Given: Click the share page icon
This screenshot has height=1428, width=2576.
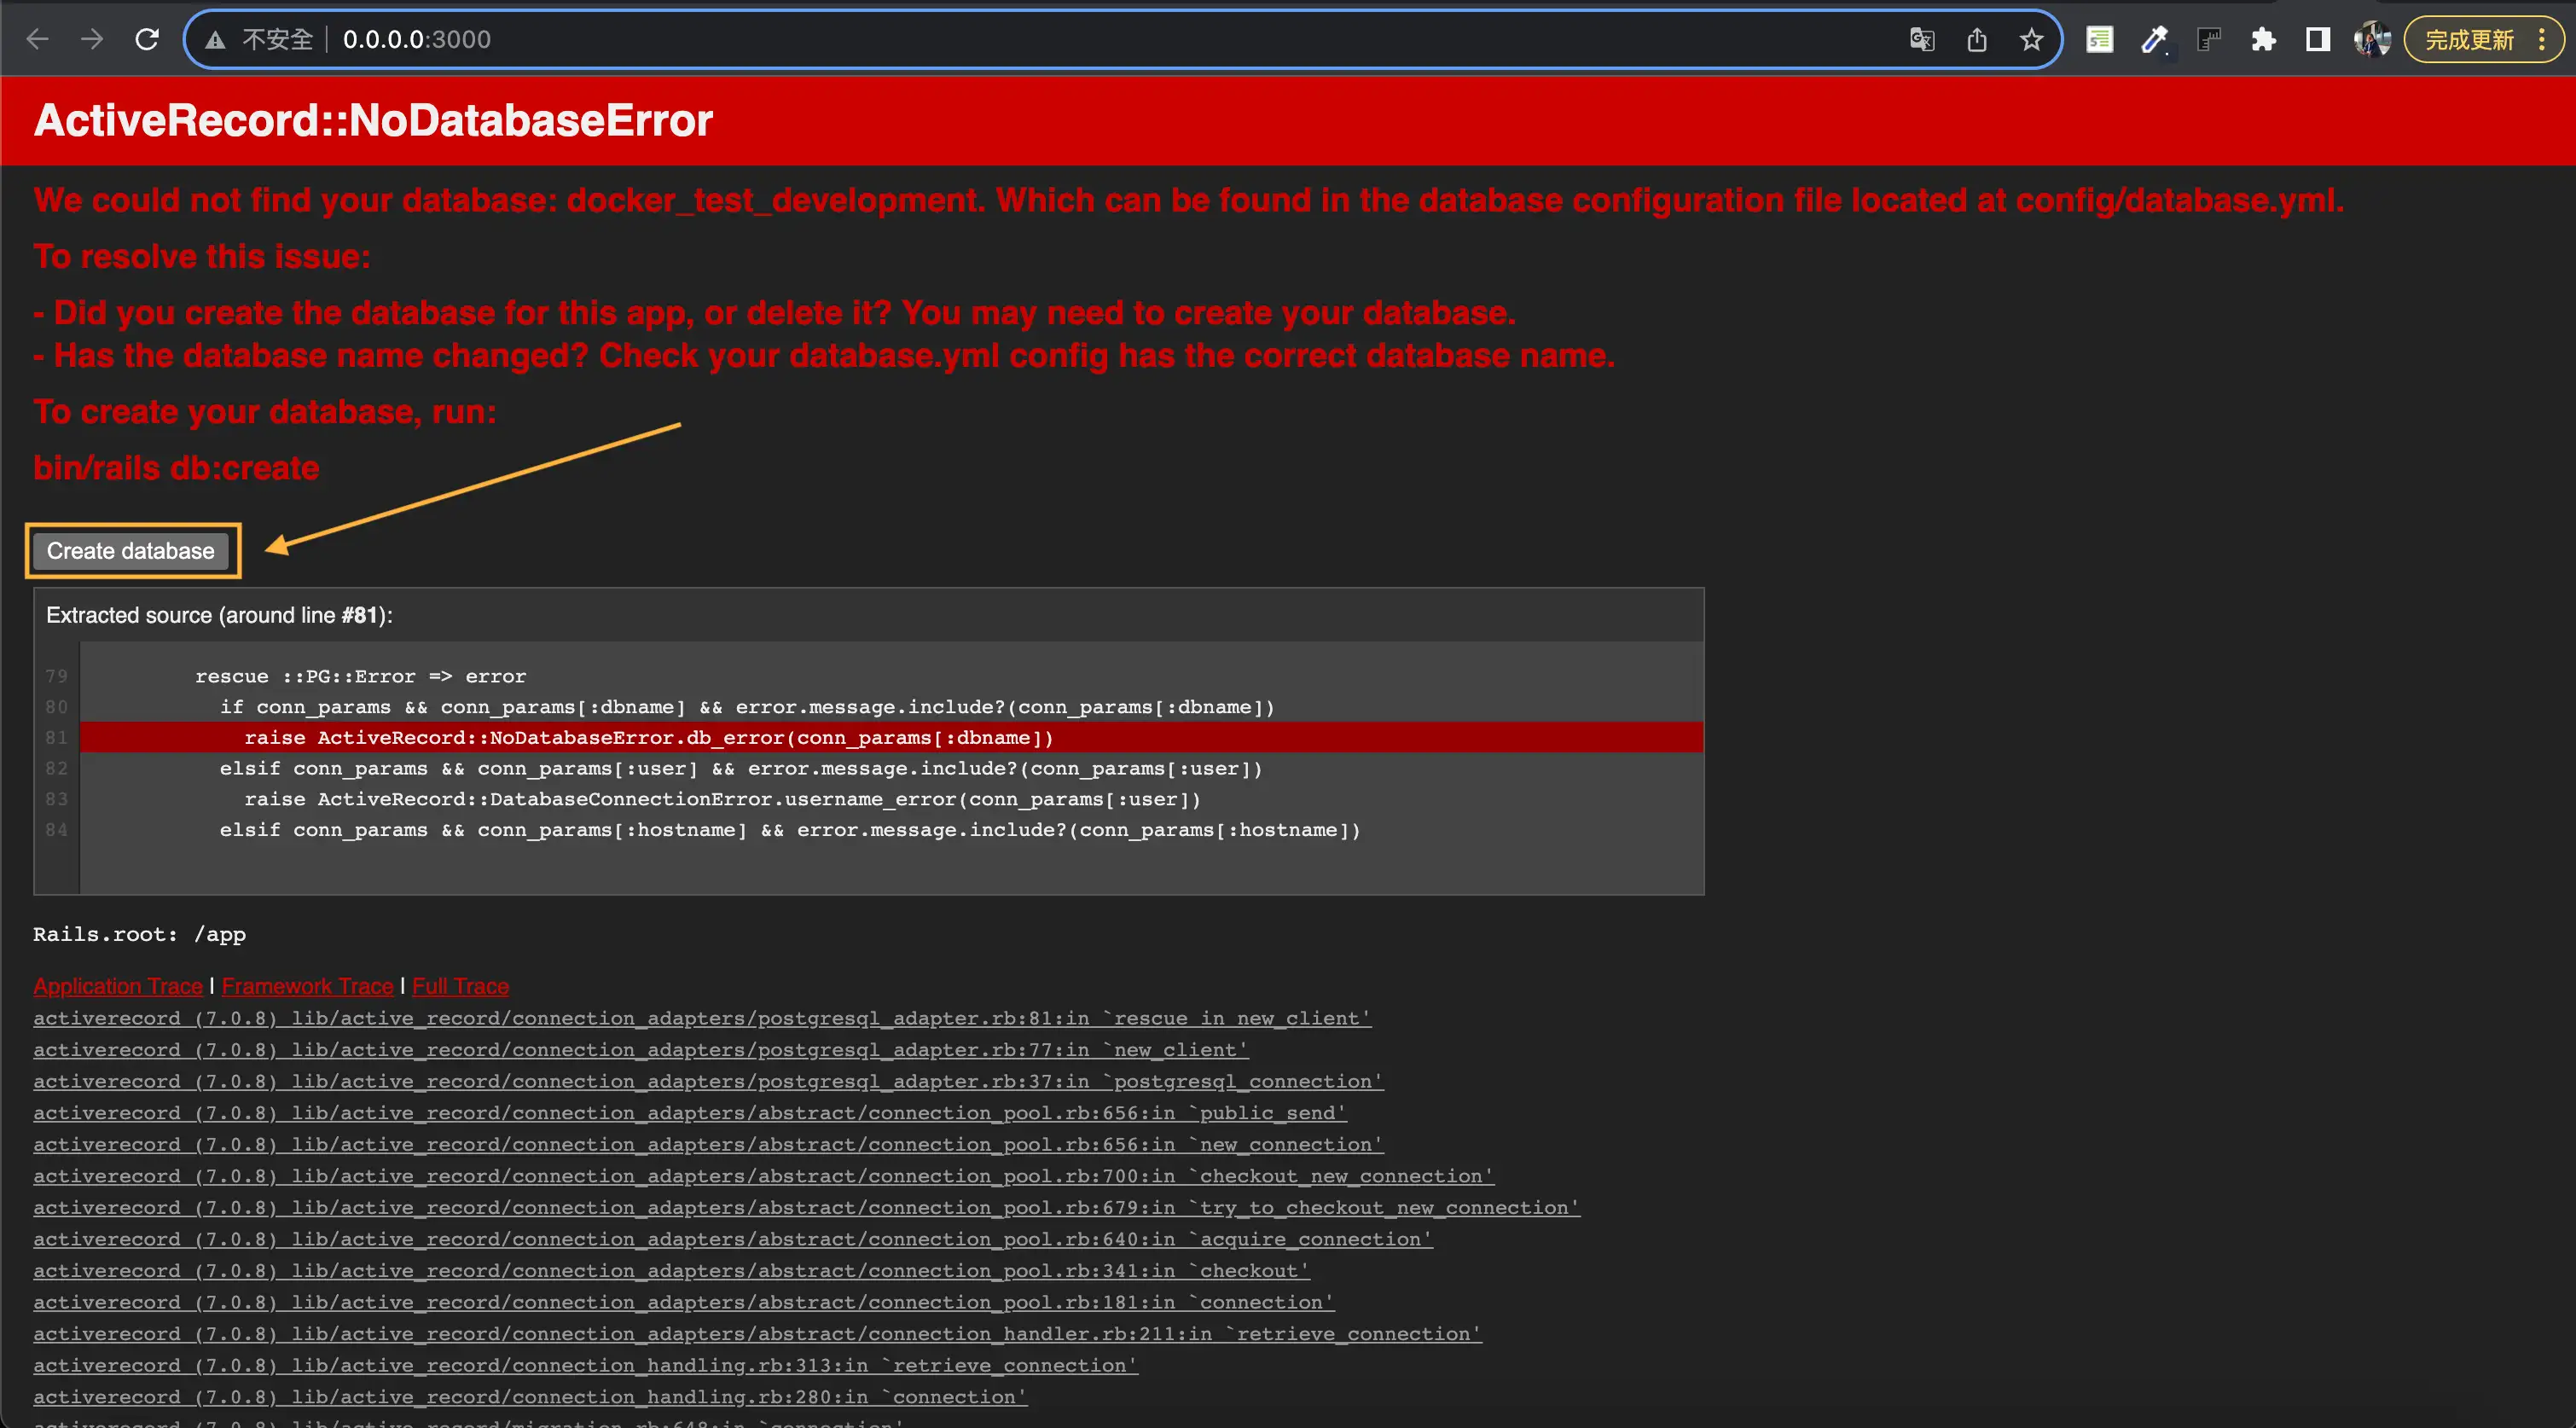Looking at the screenshot, I should 1976,39.
